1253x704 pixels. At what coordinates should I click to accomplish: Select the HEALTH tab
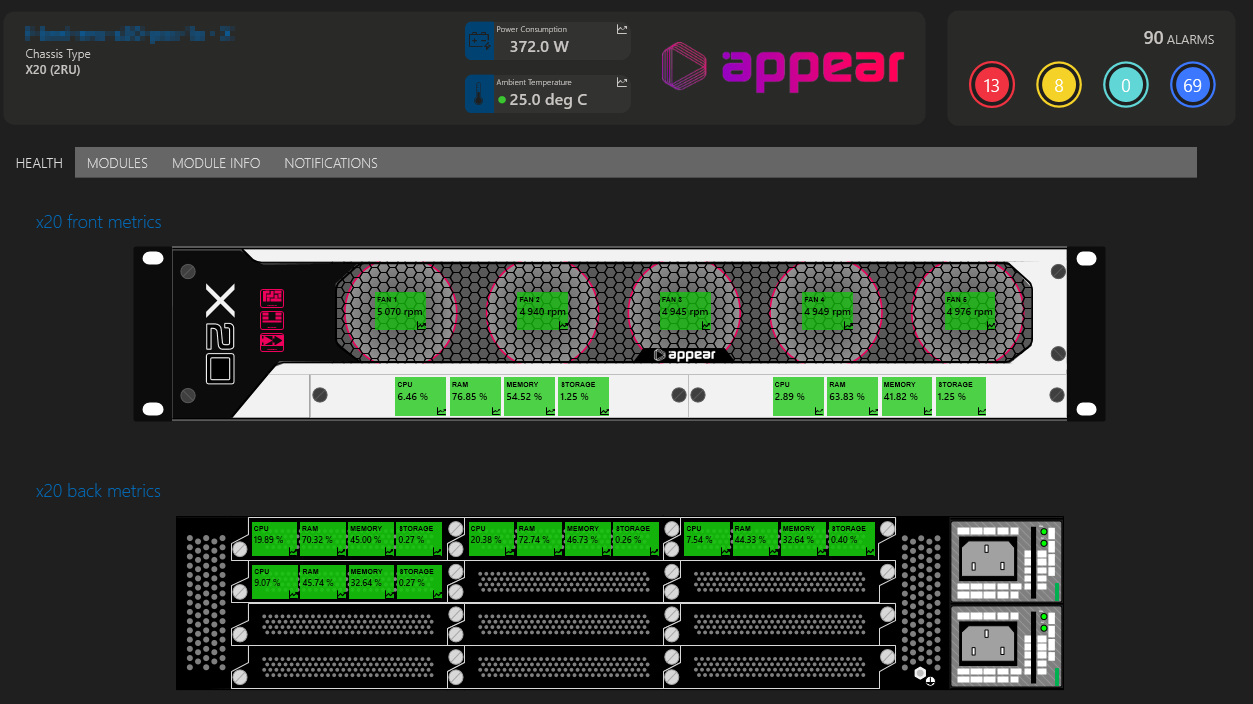[x=39, y=163]
